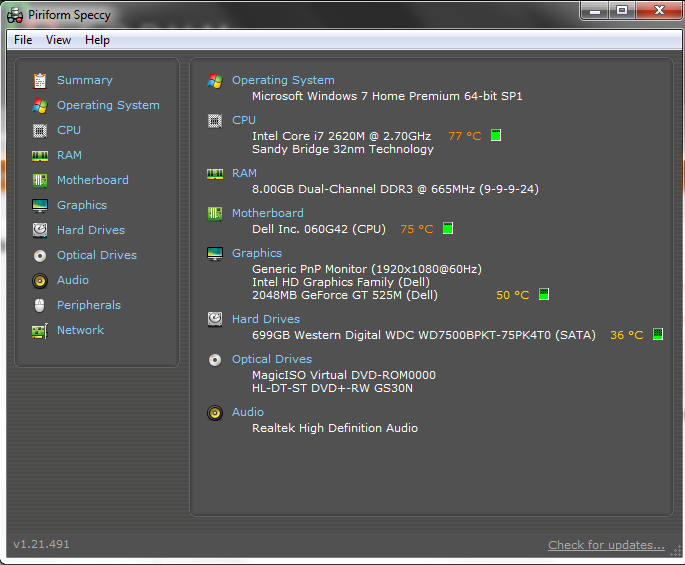
Task: Click the CPU heading link in summary
Action: point(244,120)
